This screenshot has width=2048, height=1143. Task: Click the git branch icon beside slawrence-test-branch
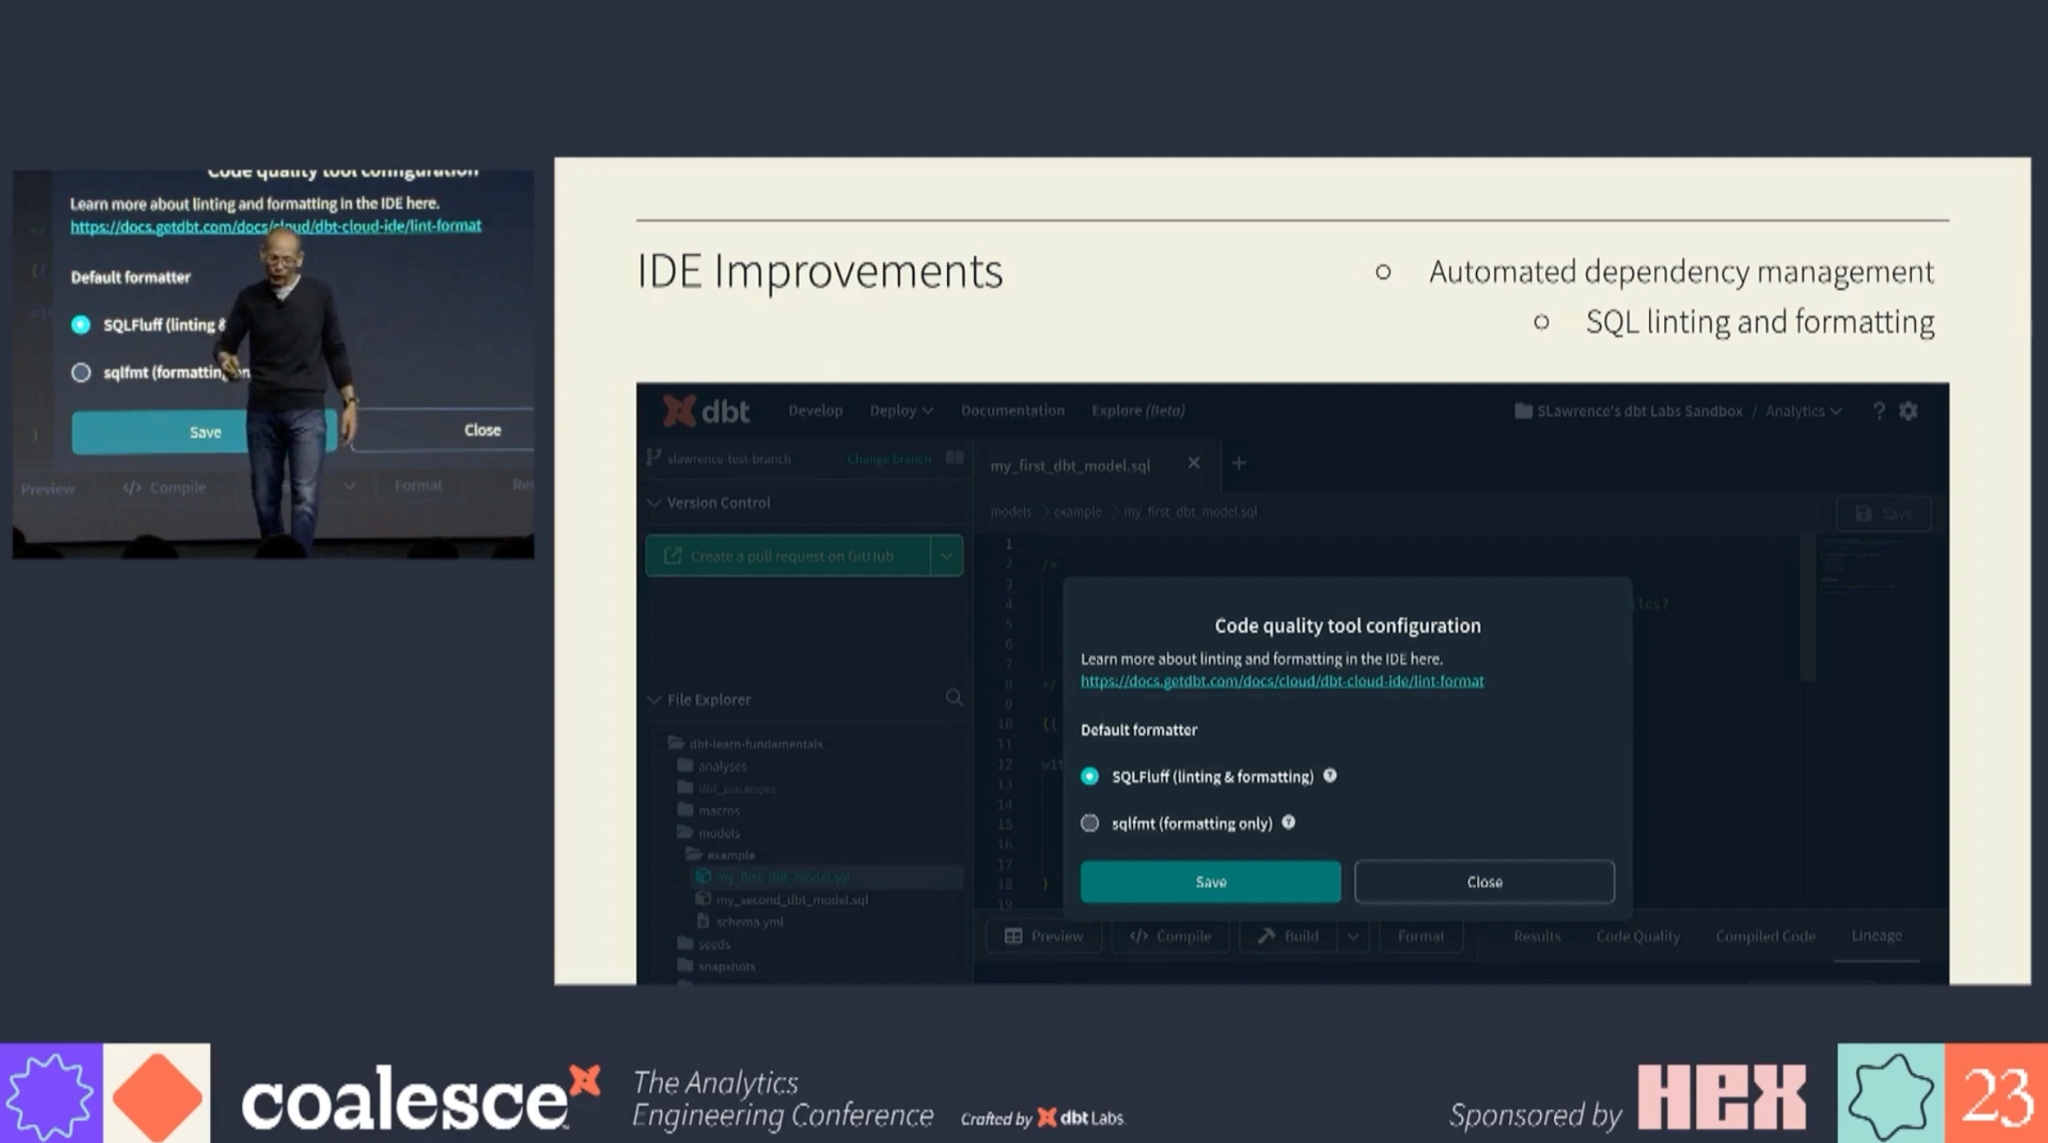point(652,458)
